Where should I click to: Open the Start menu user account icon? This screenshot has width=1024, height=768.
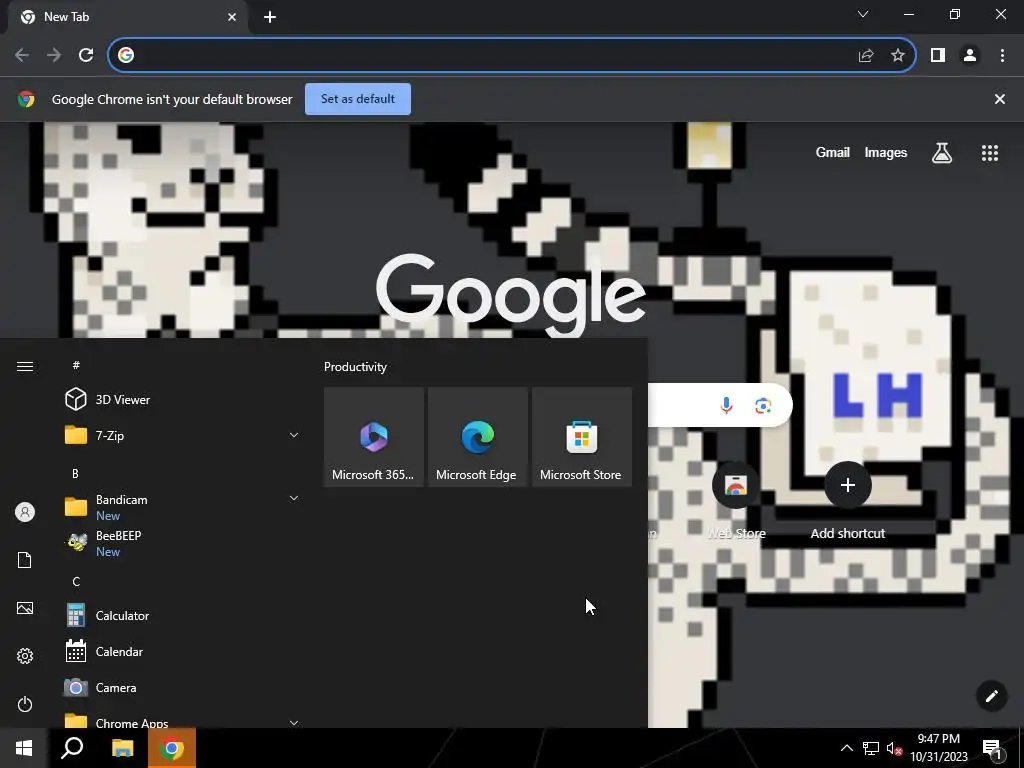click(x=25, y=512)
